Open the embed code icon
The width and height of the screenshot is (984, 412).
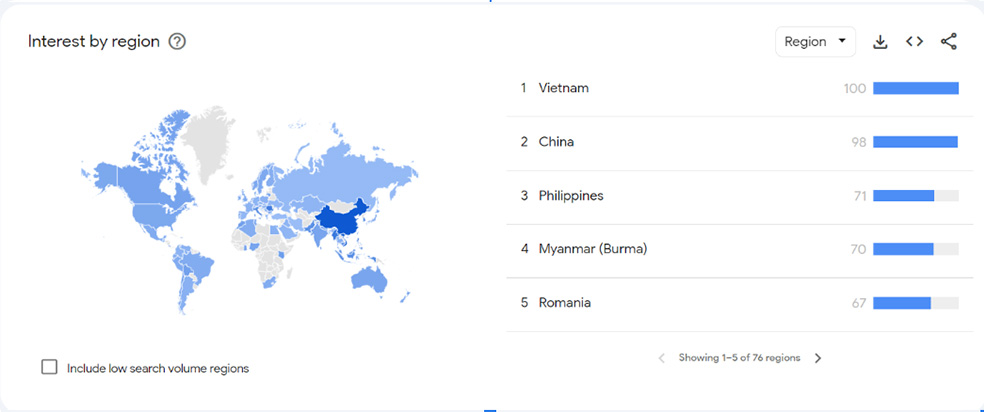[x=914, y=42]
